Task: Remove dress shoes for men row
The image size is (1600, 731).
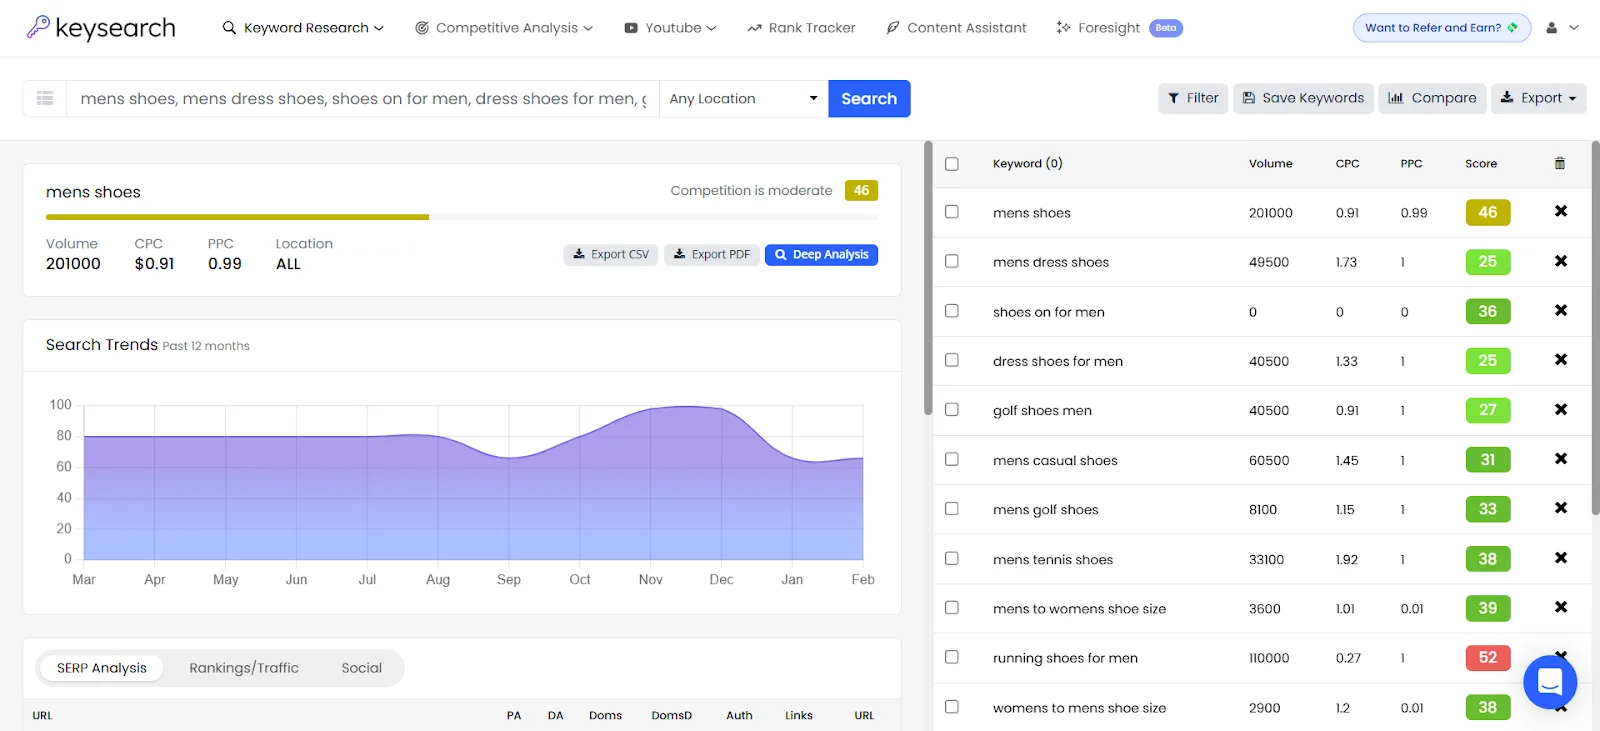Action: point(1561,359)
